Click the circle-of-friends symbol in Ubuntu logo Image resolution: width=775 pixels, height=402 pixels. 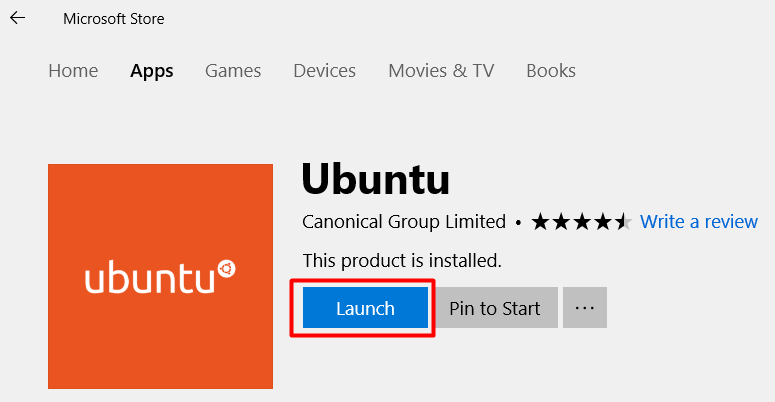[226, 269]
